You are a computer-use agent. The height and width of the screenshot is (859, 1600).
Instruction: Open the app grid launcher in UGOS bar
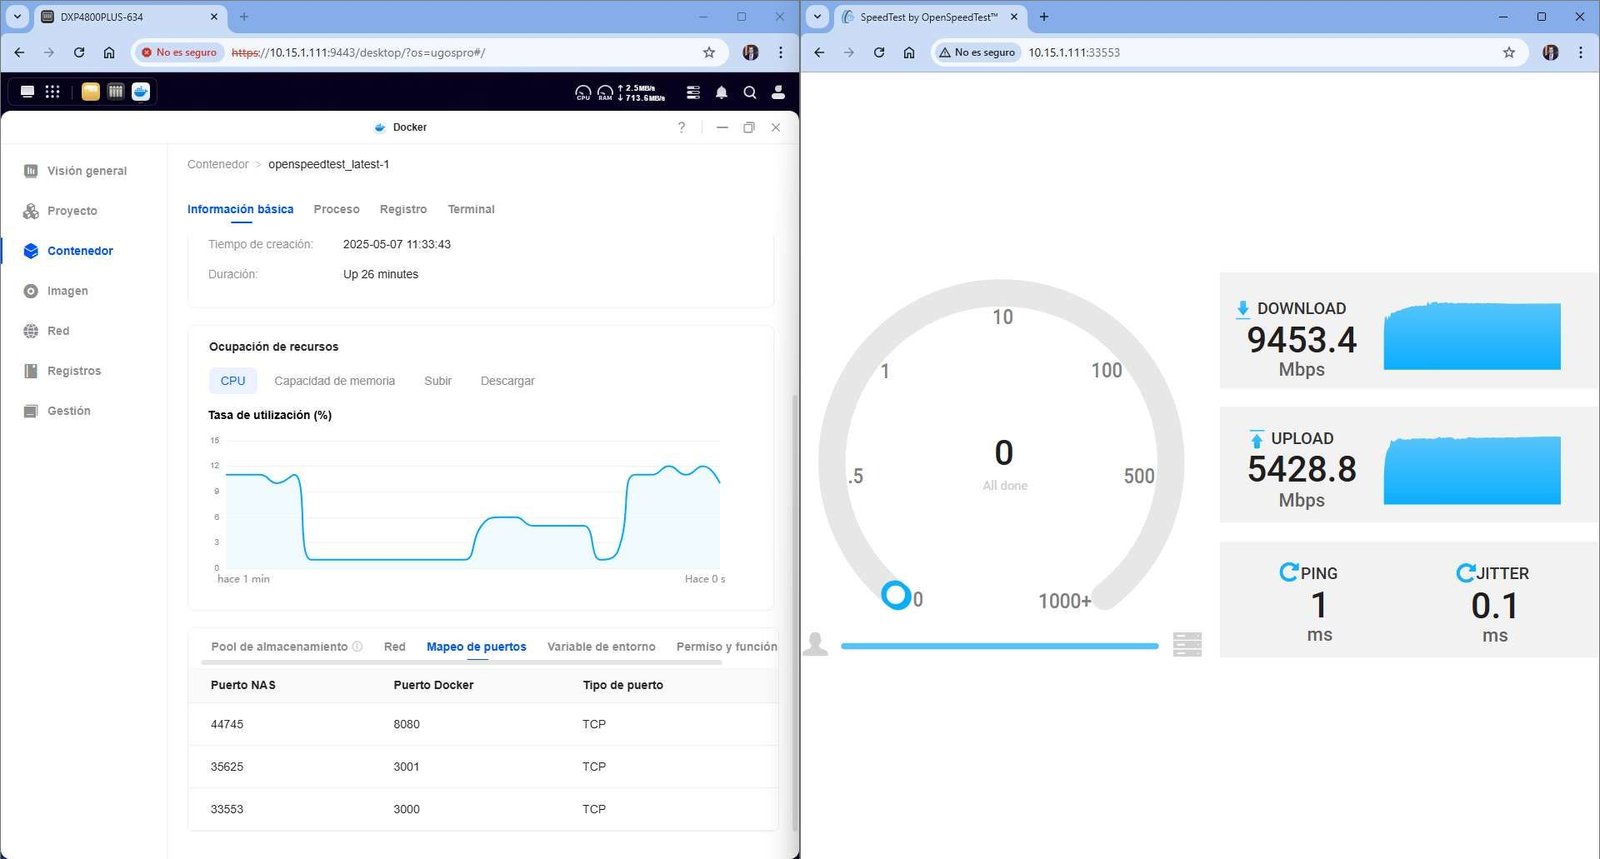(53, 92)
